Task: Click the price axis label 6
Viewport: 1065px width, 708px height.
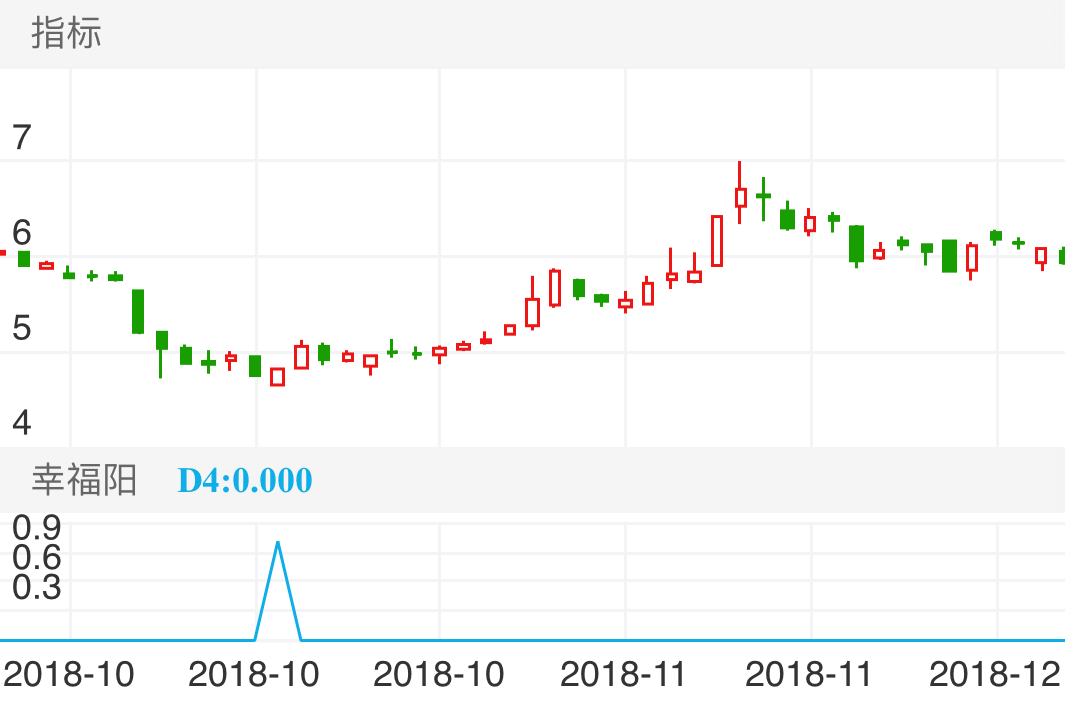Action: tap(21, 234)
